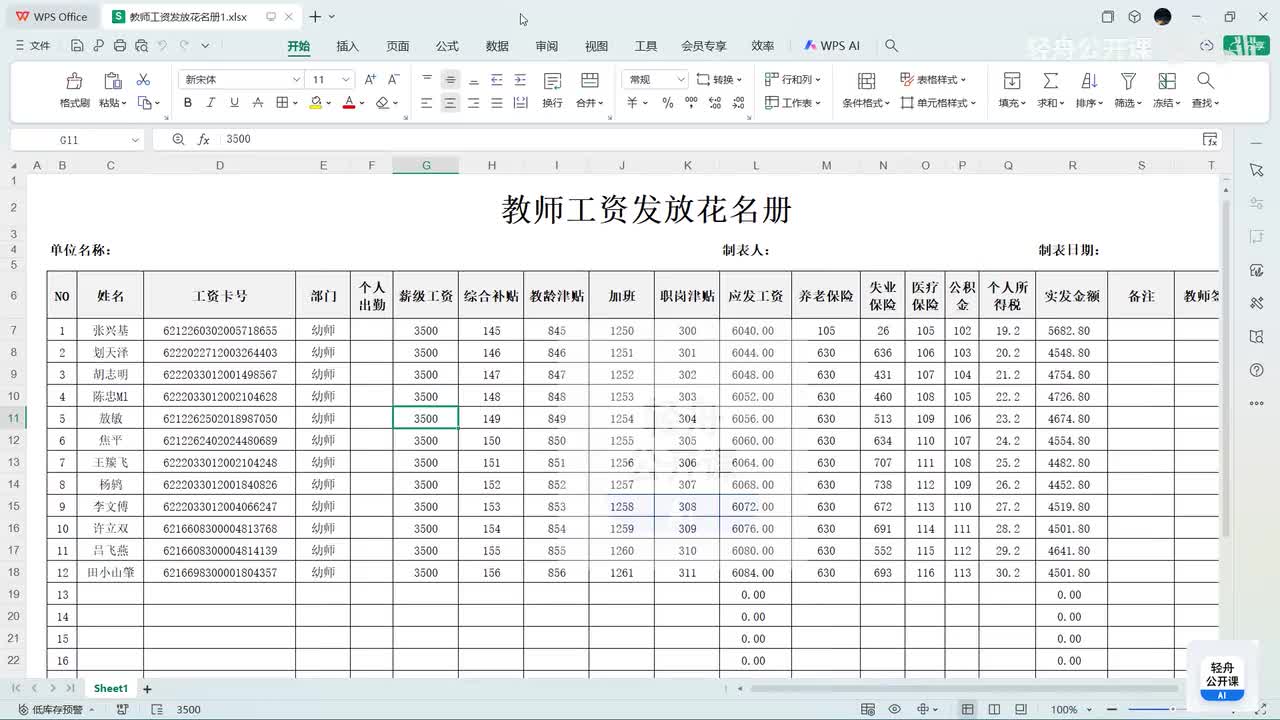Click the increase indent icon
Viewport: 1280px width, 720px height.
pyautogui.click(x=520, y=80)
